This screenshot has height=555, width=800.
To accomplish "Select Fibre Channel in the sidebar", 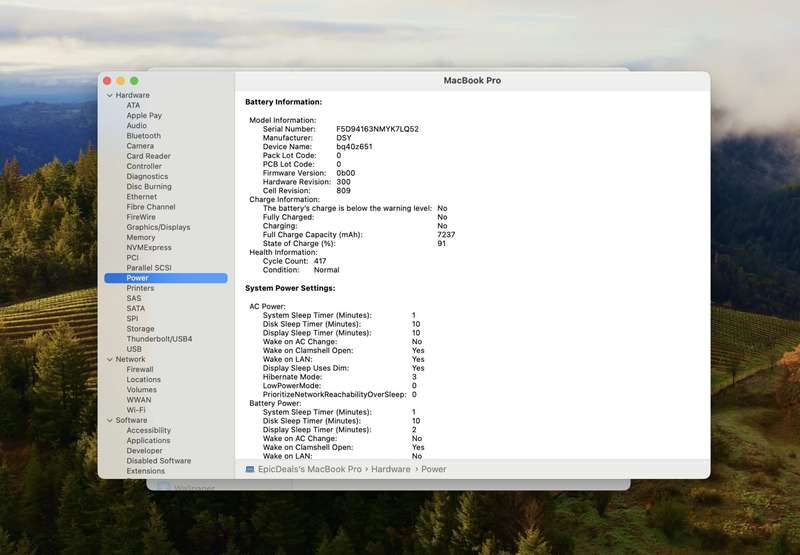I will 151,207.
